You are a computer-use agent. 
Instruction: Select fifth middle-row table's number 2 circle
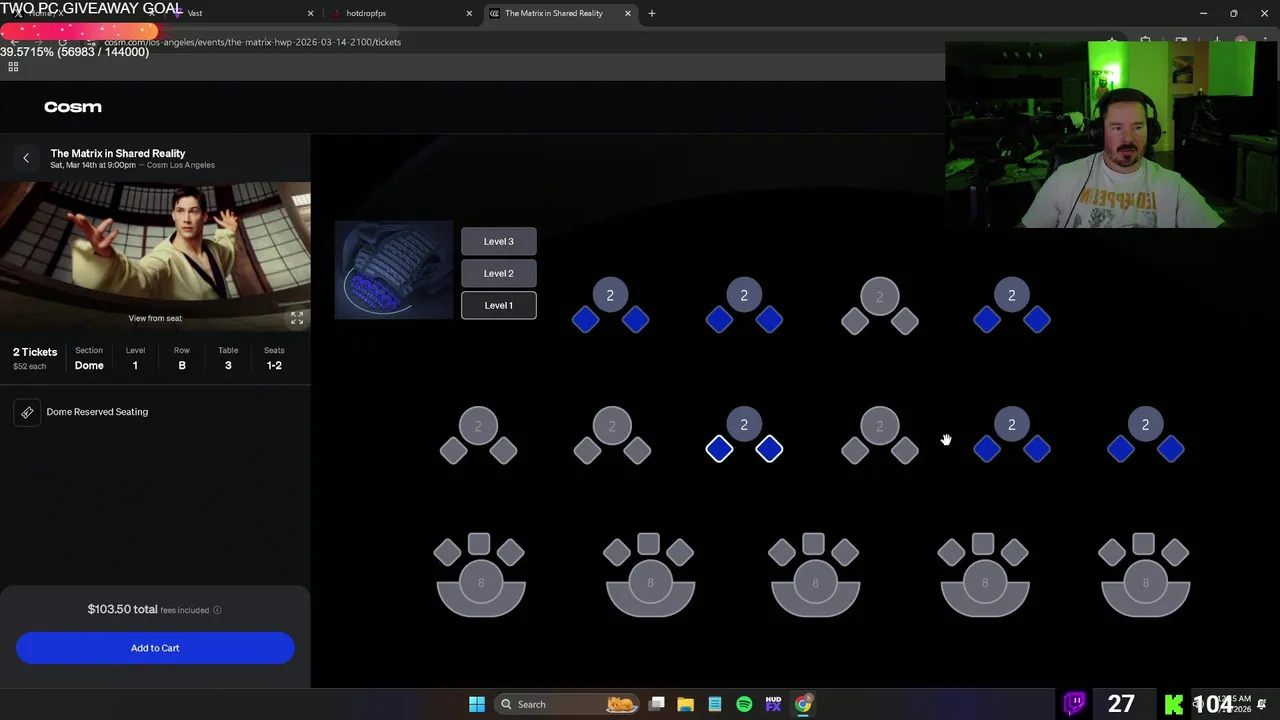1012,425
